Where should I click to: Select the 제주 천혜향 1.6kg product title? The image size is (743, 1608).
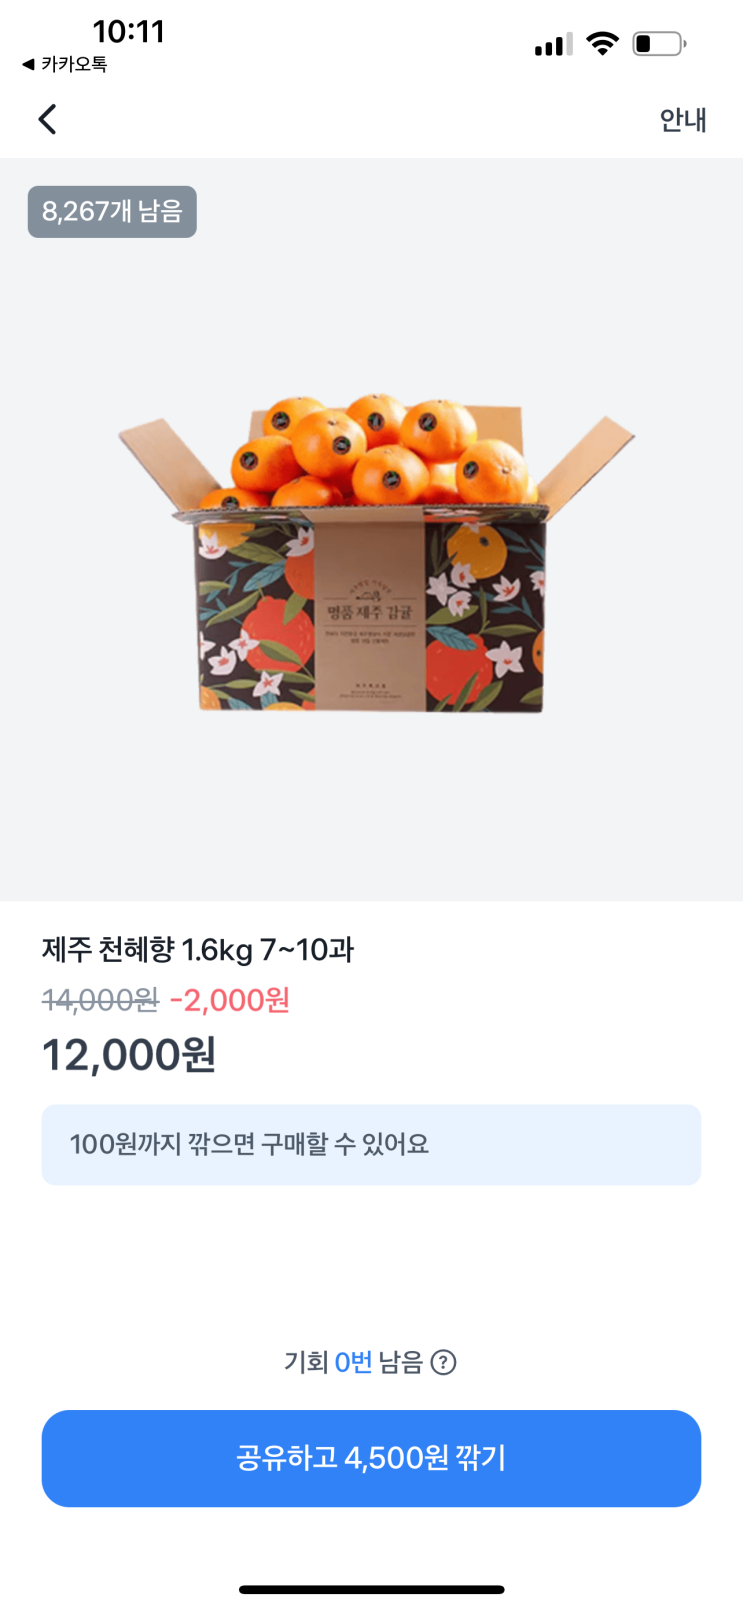[198, 949]
